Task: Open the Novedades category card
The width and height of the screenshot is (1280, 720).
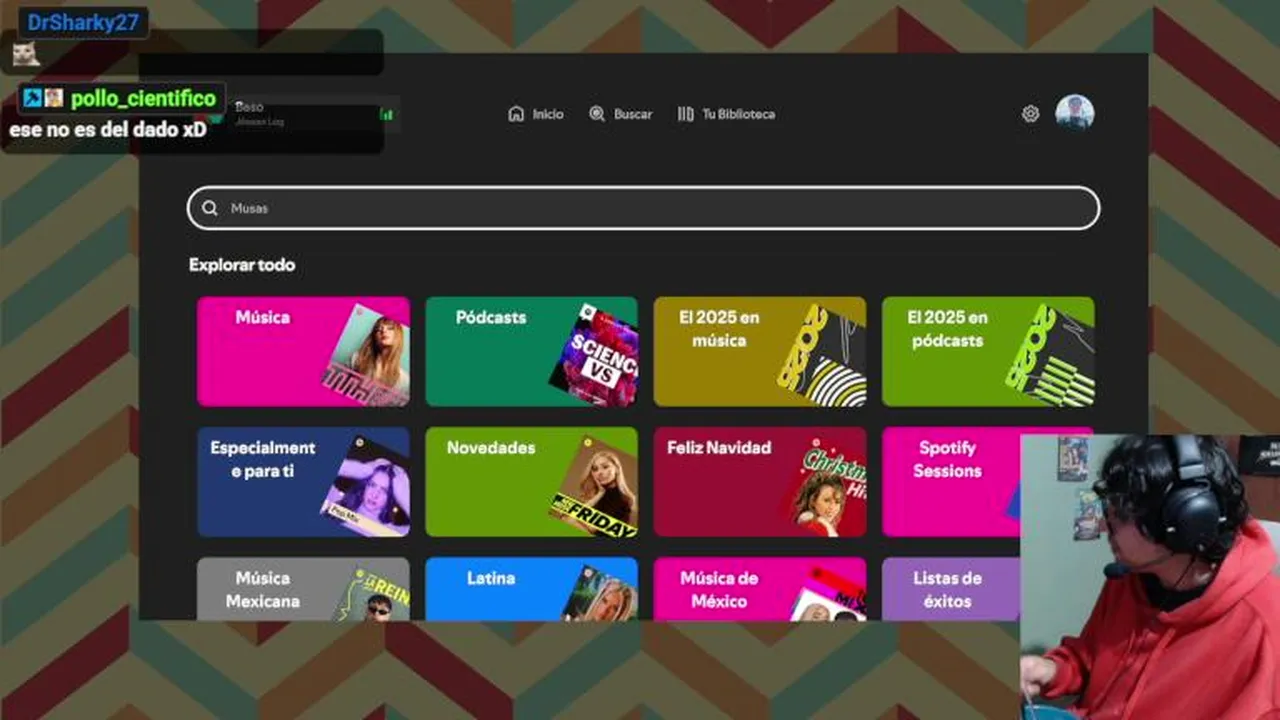Action: click(532, 482)
